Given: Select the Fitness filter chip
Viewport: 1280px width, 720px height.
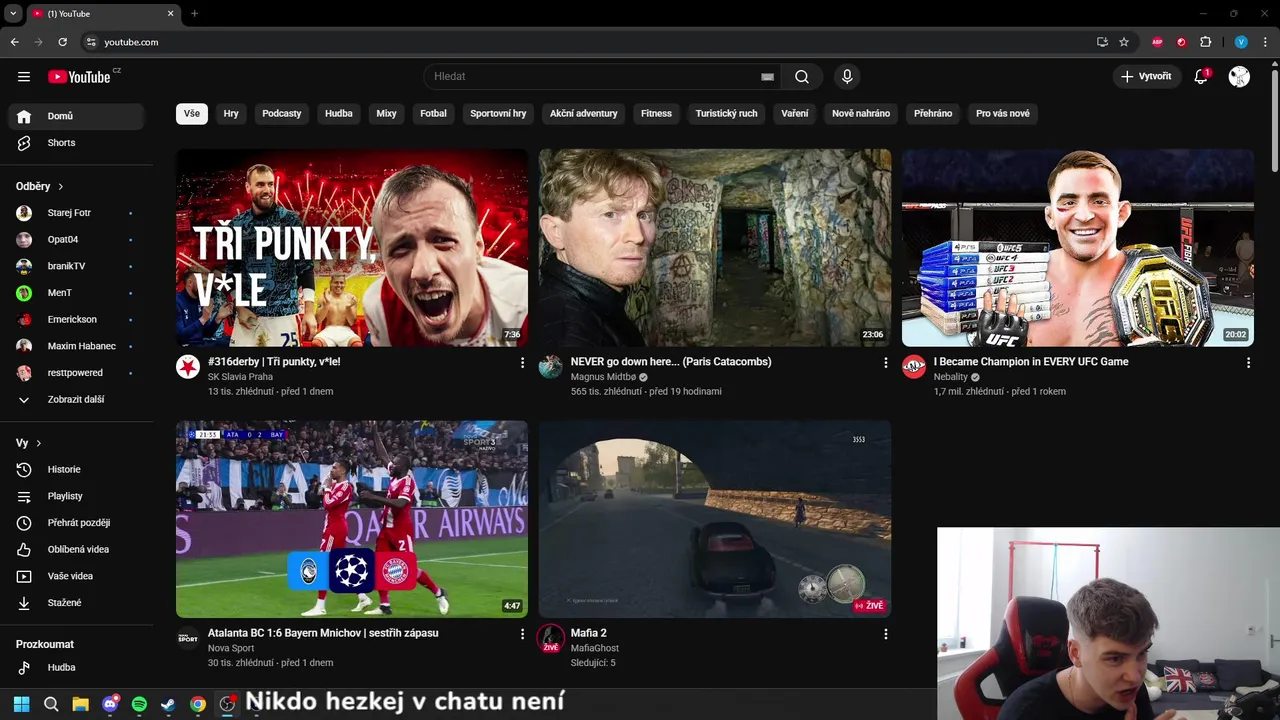Looking at the screenshot, I should click(x=656, y=113).
